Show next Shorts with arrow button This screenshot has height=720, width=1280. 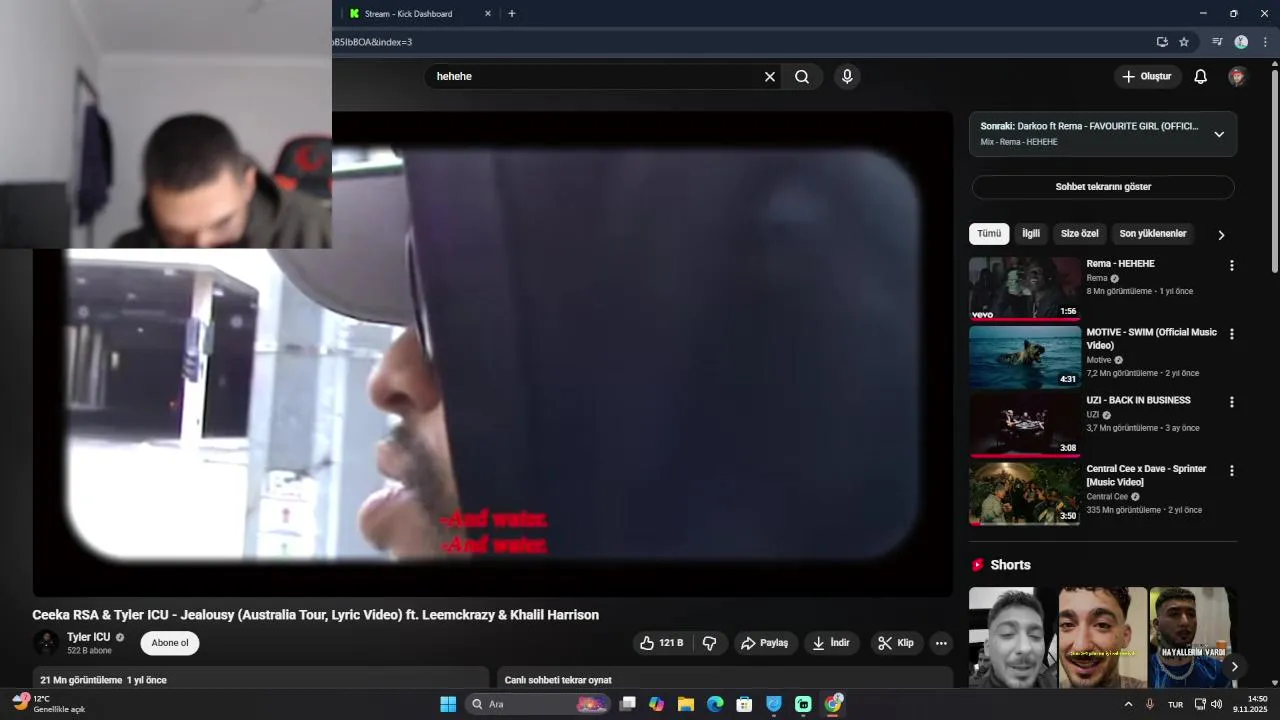point(1234,667)
